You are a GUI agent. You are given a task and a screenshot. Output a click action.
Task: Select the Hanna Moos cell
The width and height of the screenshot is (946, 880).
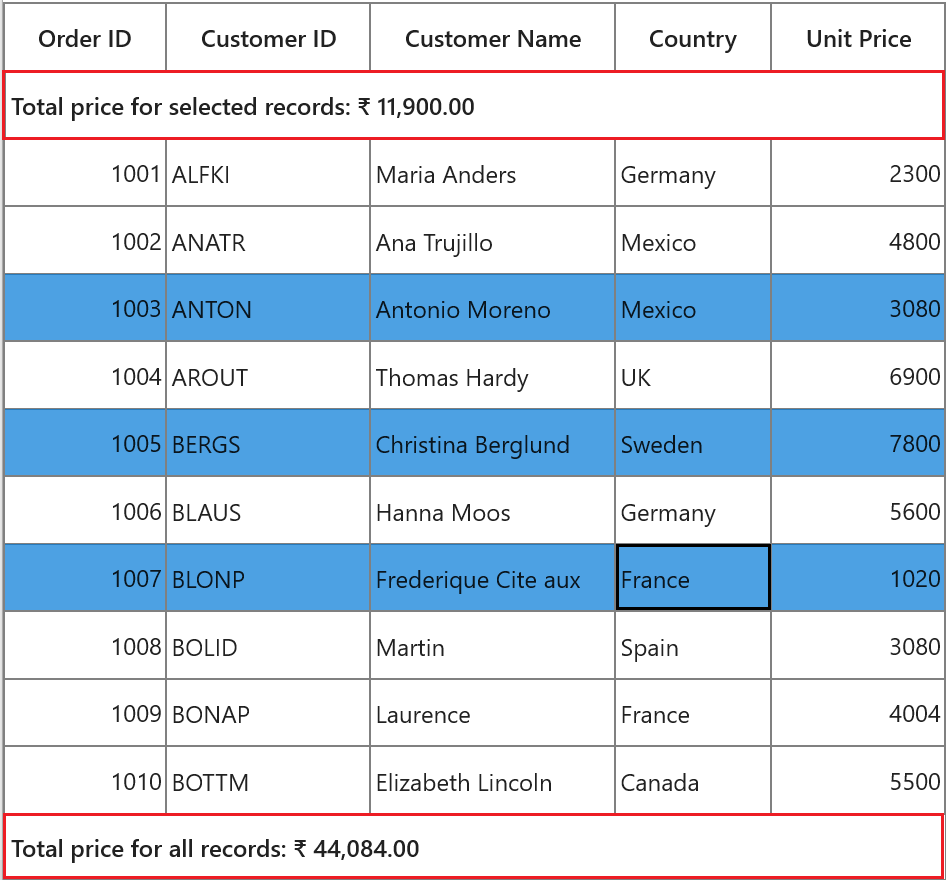(492, 511)
